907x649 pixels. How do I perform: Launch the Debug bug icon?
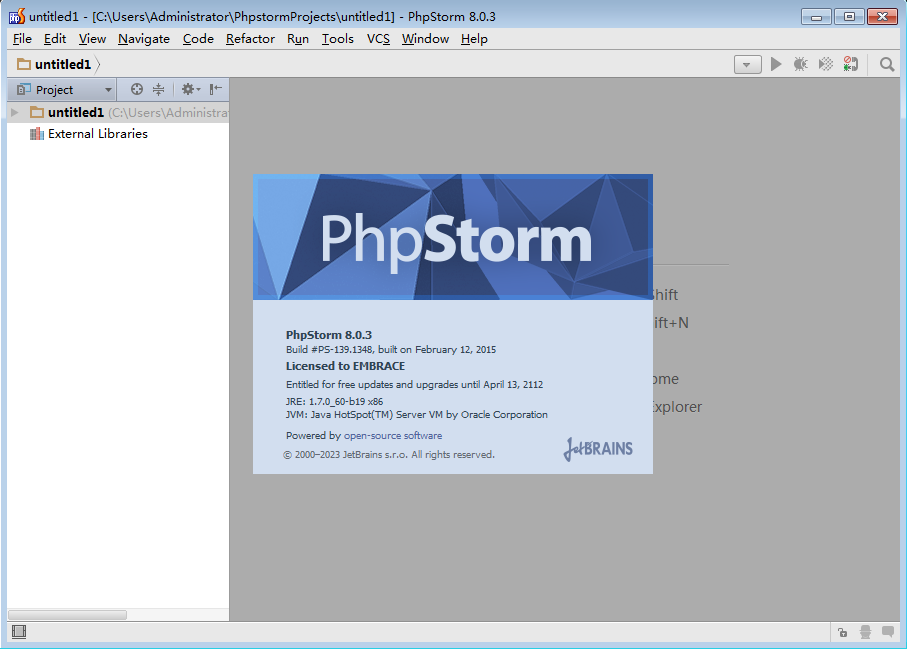[x=801, y=64]
